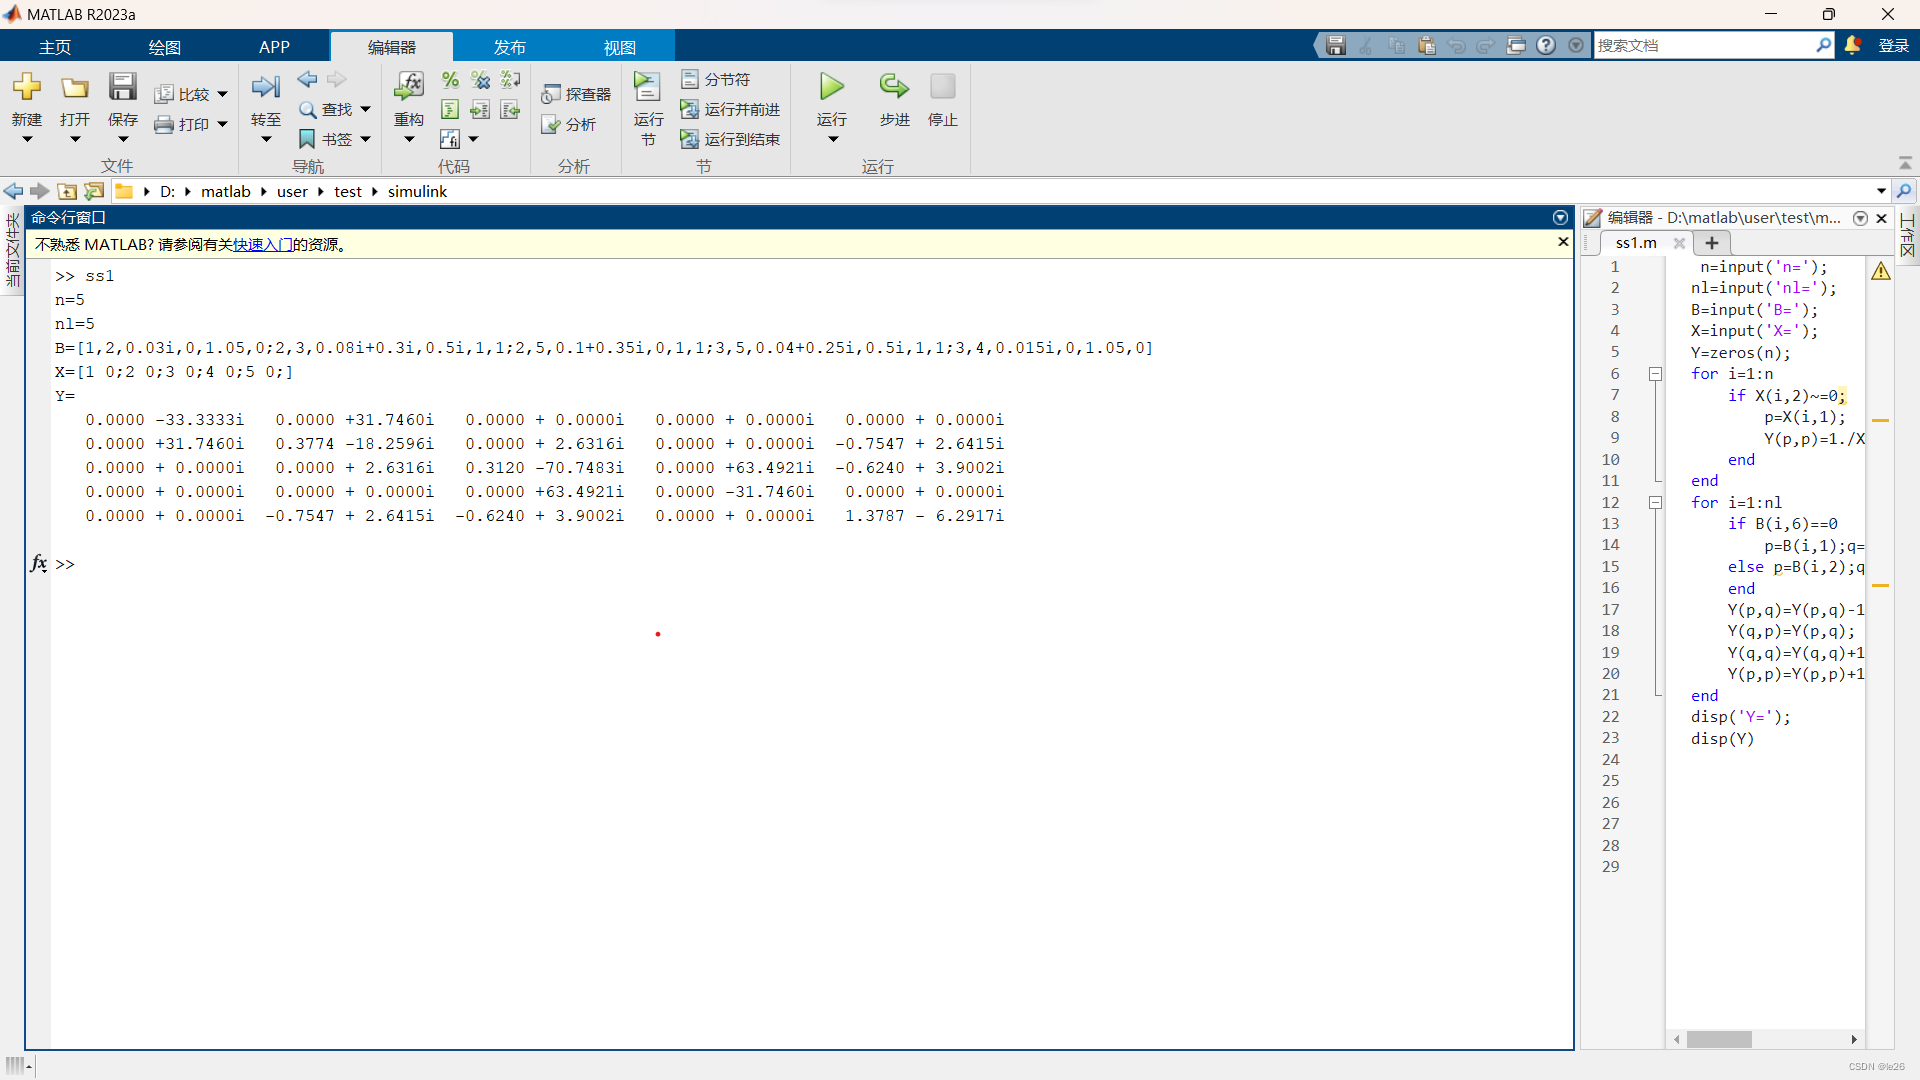1920x1080 pixels.
Task: Switch to the Publish tab
Action: pos(510,47)
